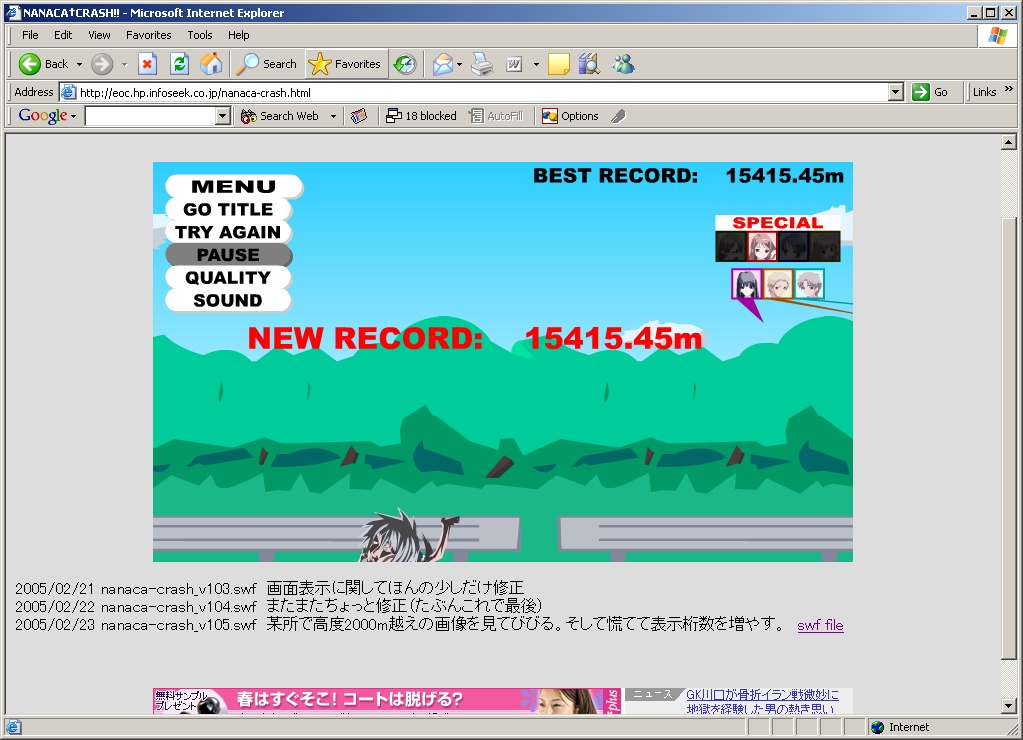The width and height of the screenshot is (1023, 740).
Task: Toggle the game SOUND button
Action: tap(228, 300)
